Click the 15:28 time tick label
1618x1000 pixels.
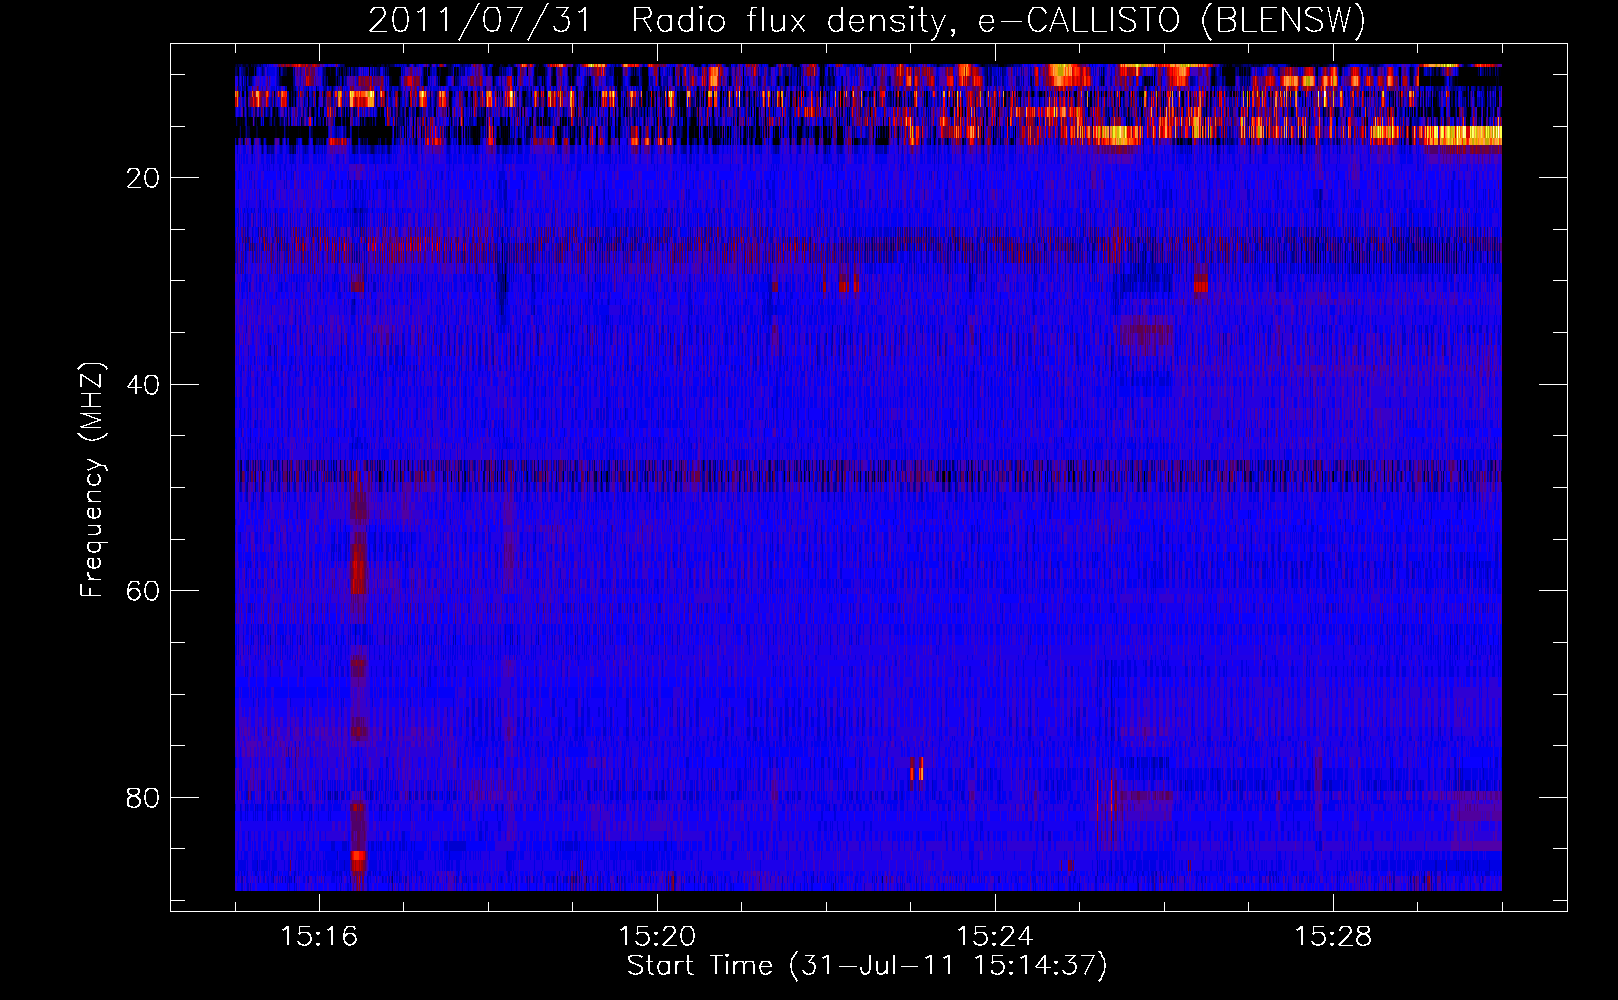[x=1333, y=937]
